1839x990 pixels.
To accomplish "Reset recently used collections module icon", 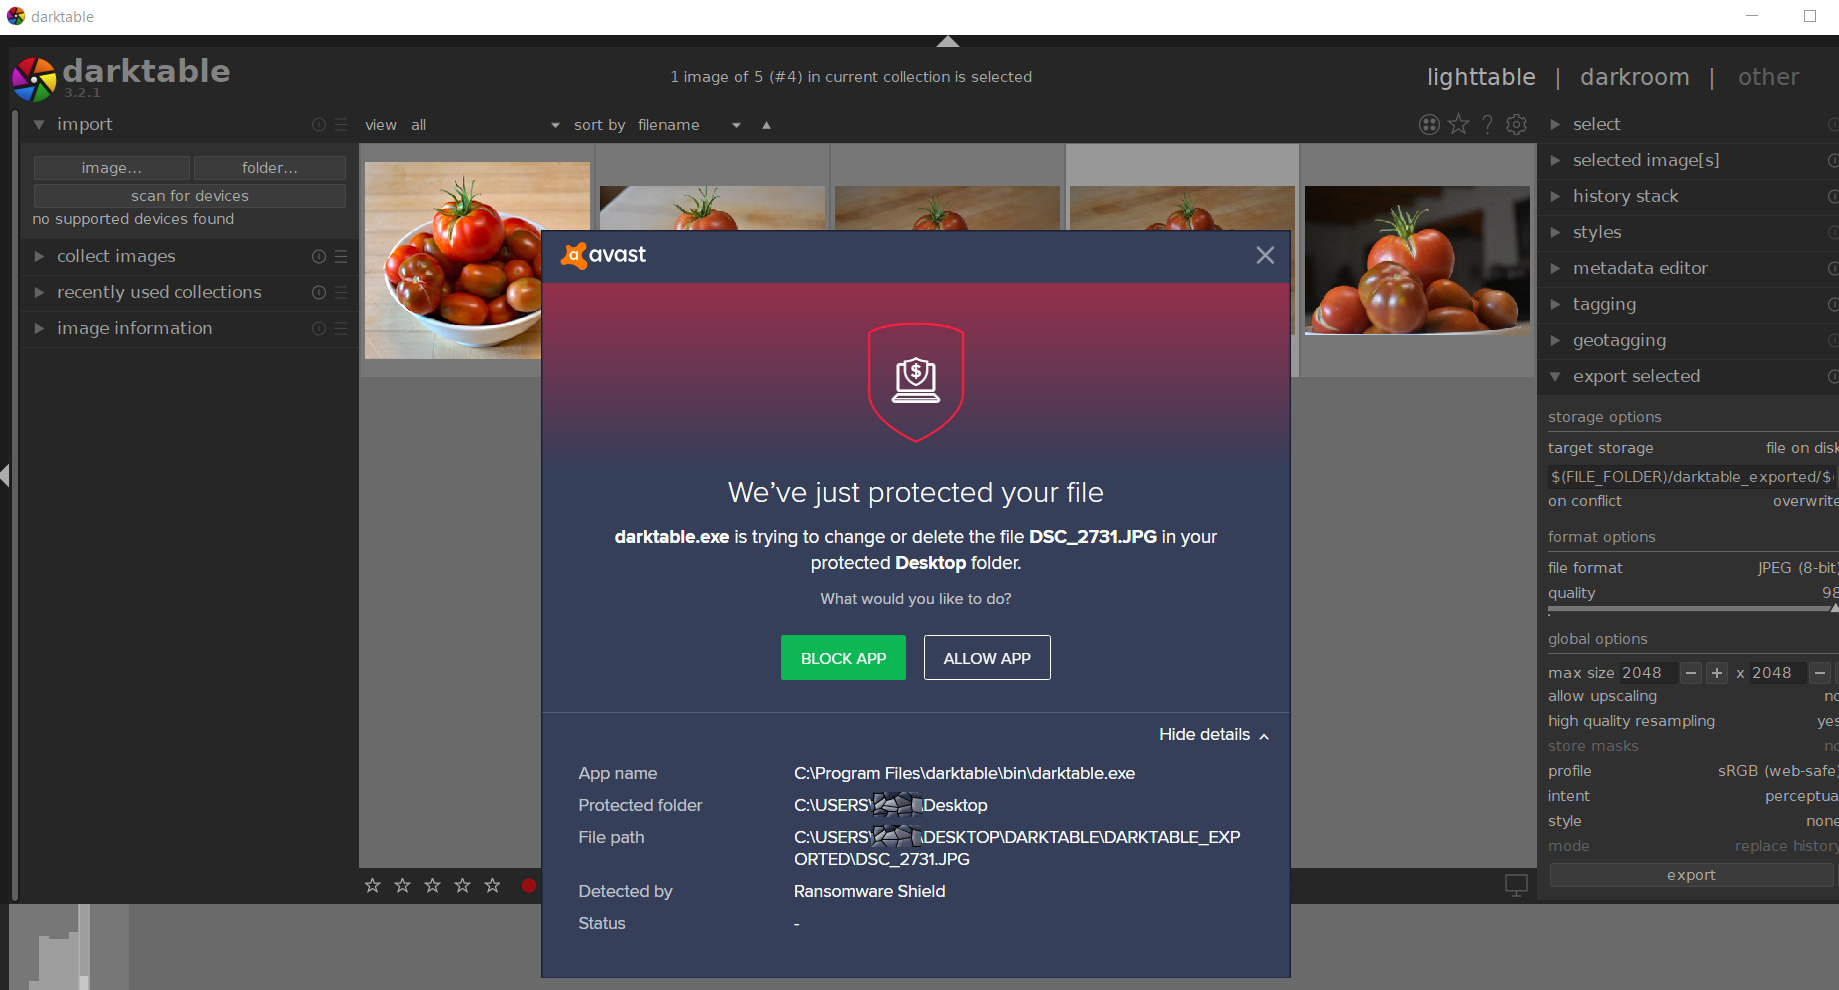I will coord(319,293).
